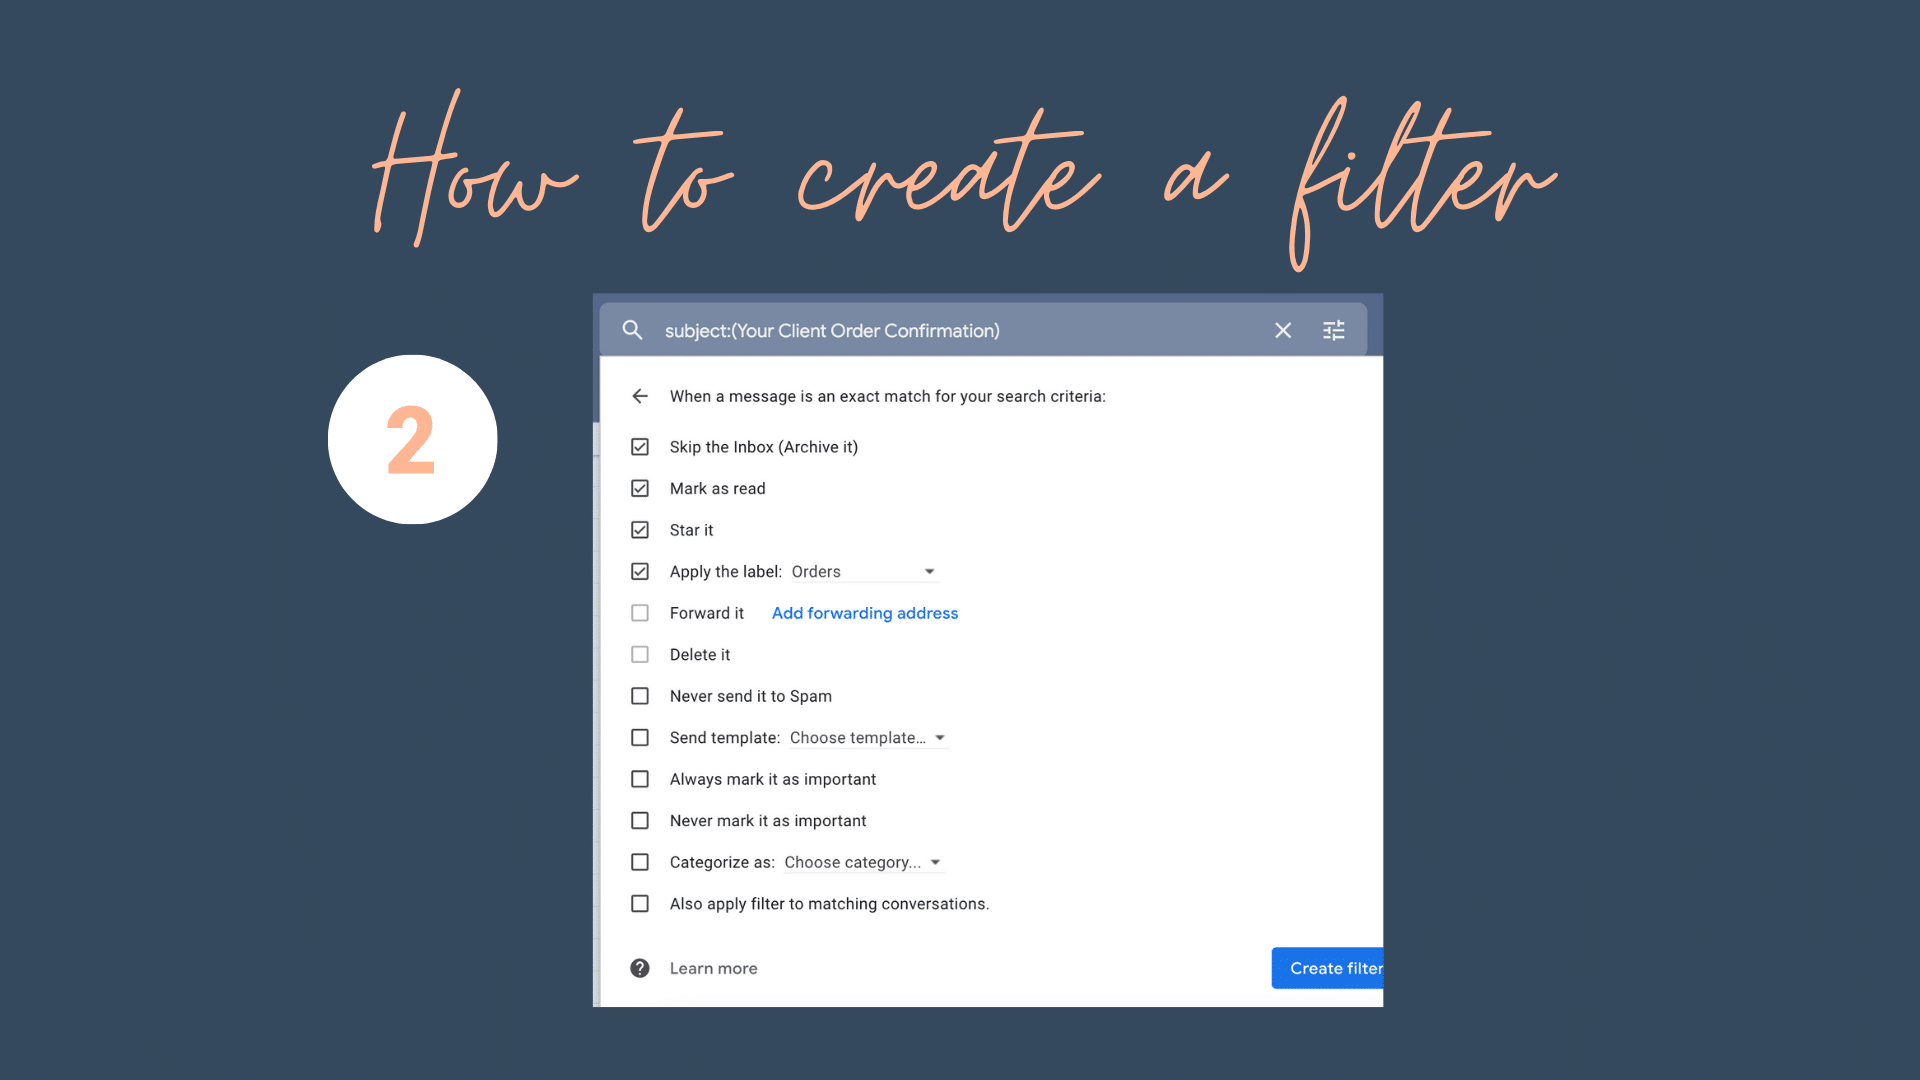Open the Learn more link
Image resolution: width=1920 pixels, height=1080 pixels.
713,968
